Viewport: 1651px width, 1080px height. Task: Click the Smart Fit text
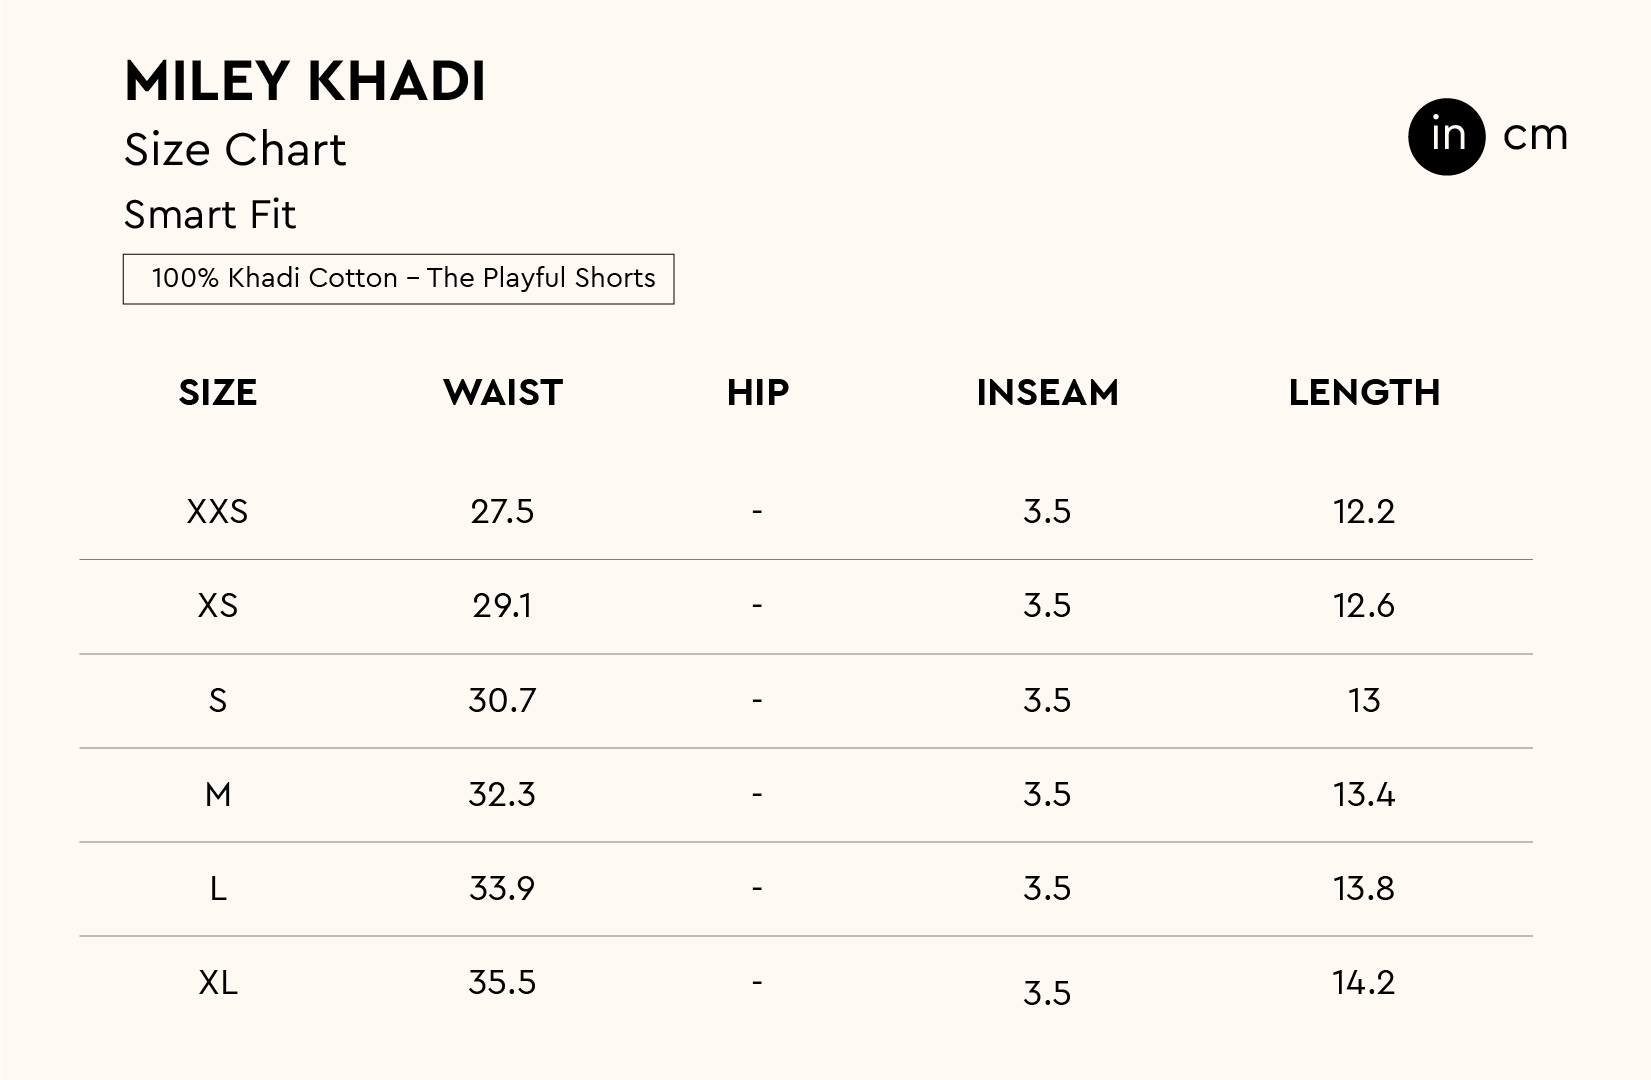point(210,215)
